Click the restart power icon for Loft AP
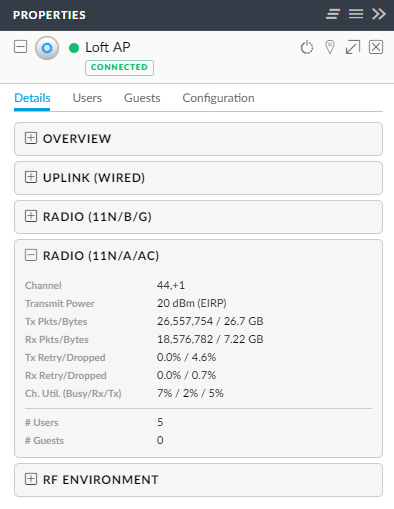This screenshot has height=509, width=394. pos(307,47)
